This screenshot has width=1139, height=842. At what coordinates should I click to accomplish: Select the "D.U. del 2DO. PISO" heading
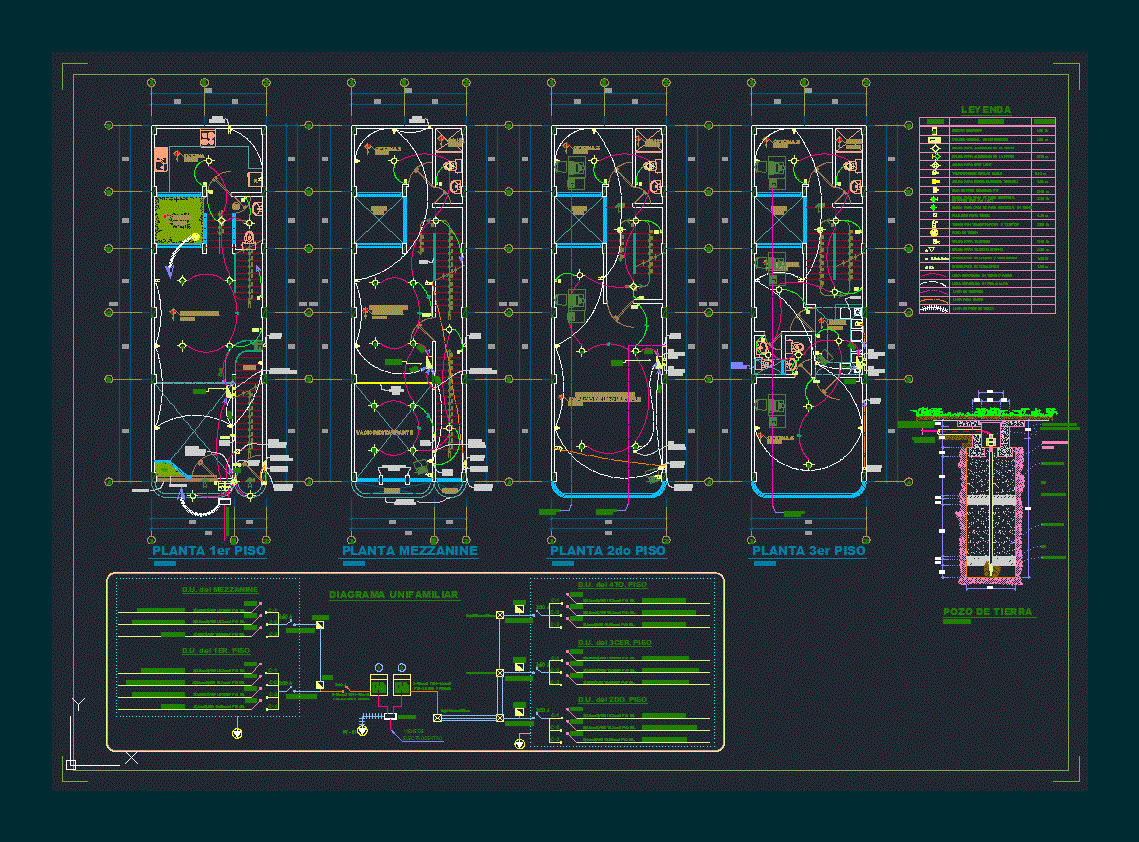point(612,700)
